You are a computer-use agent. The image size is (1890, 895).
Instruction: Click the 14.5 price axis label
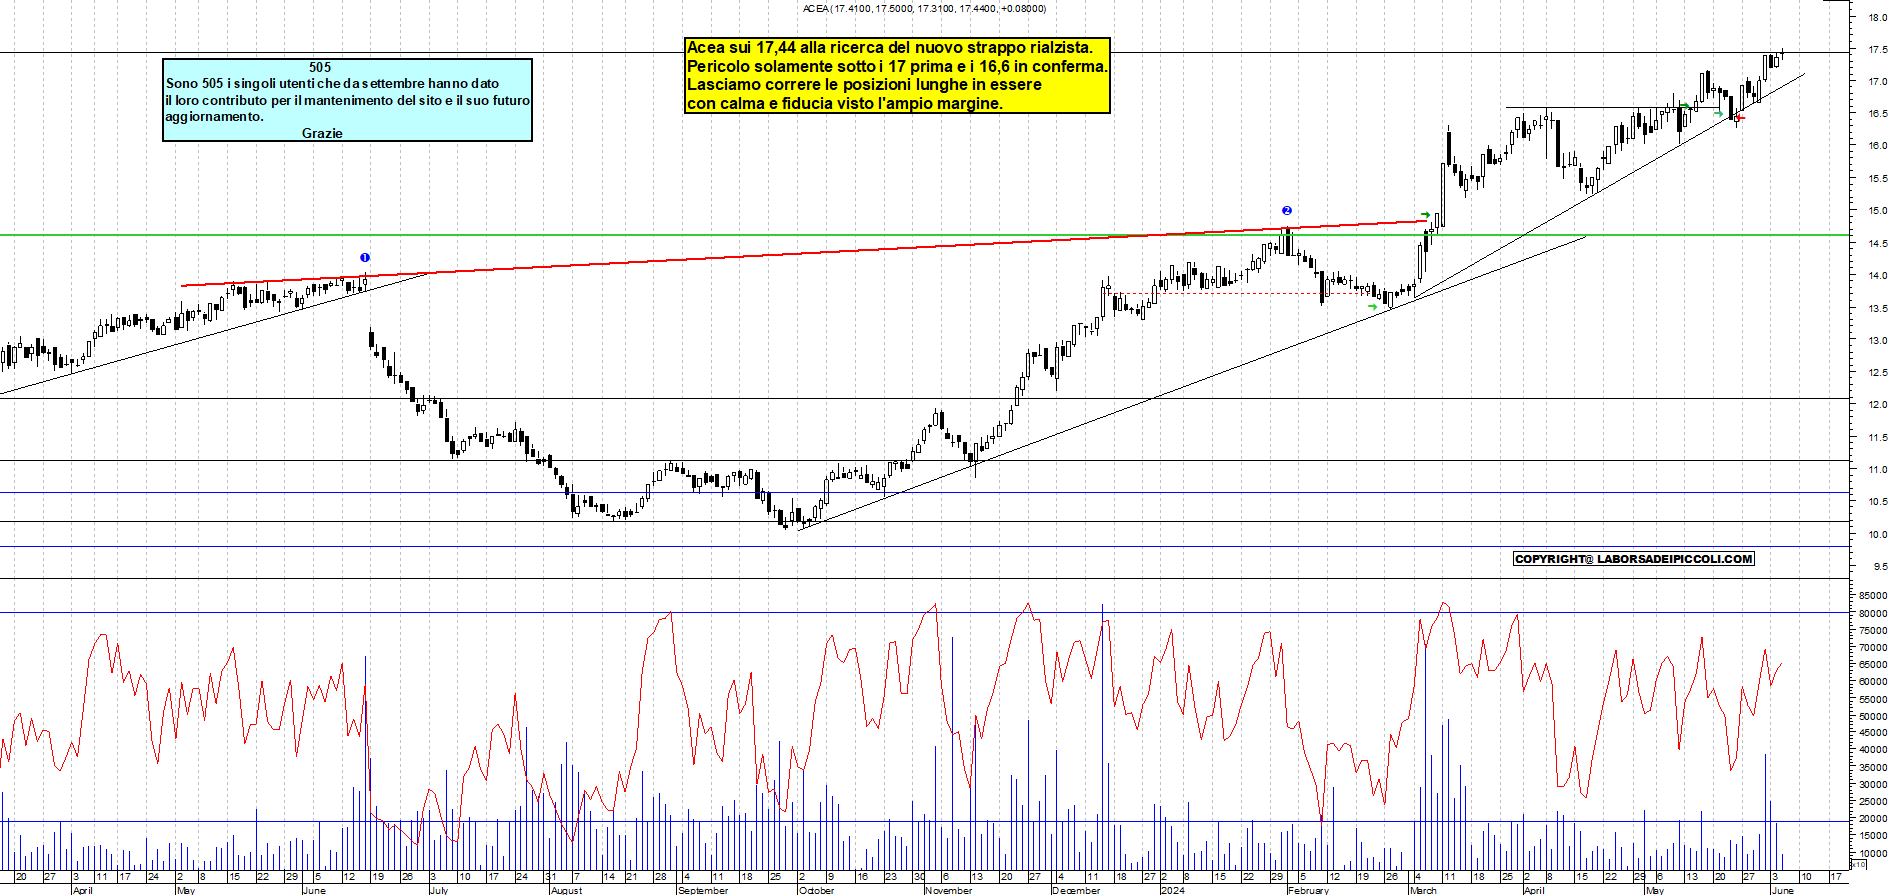tap(1877, 243)
